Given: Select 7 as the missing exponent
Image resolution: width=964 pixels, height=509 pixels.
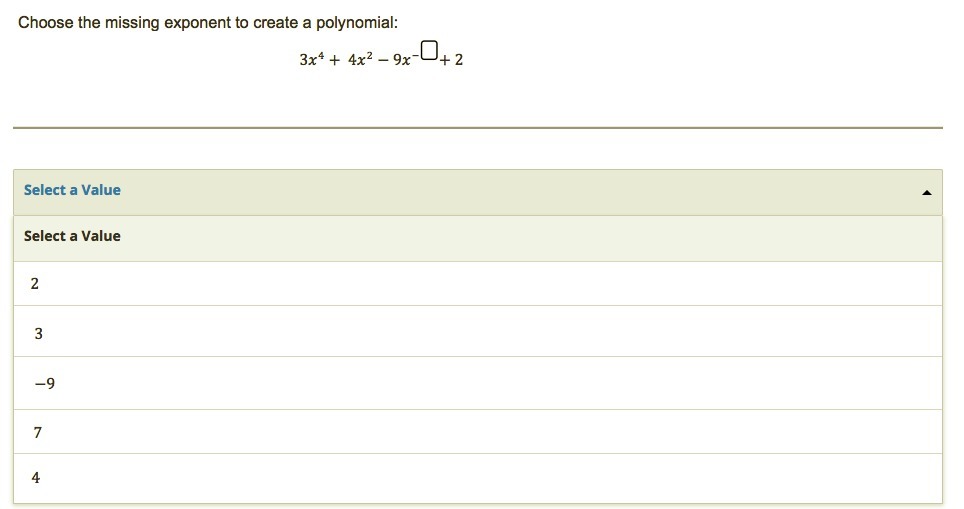Looking at the screenshot, I should (478, 432).
